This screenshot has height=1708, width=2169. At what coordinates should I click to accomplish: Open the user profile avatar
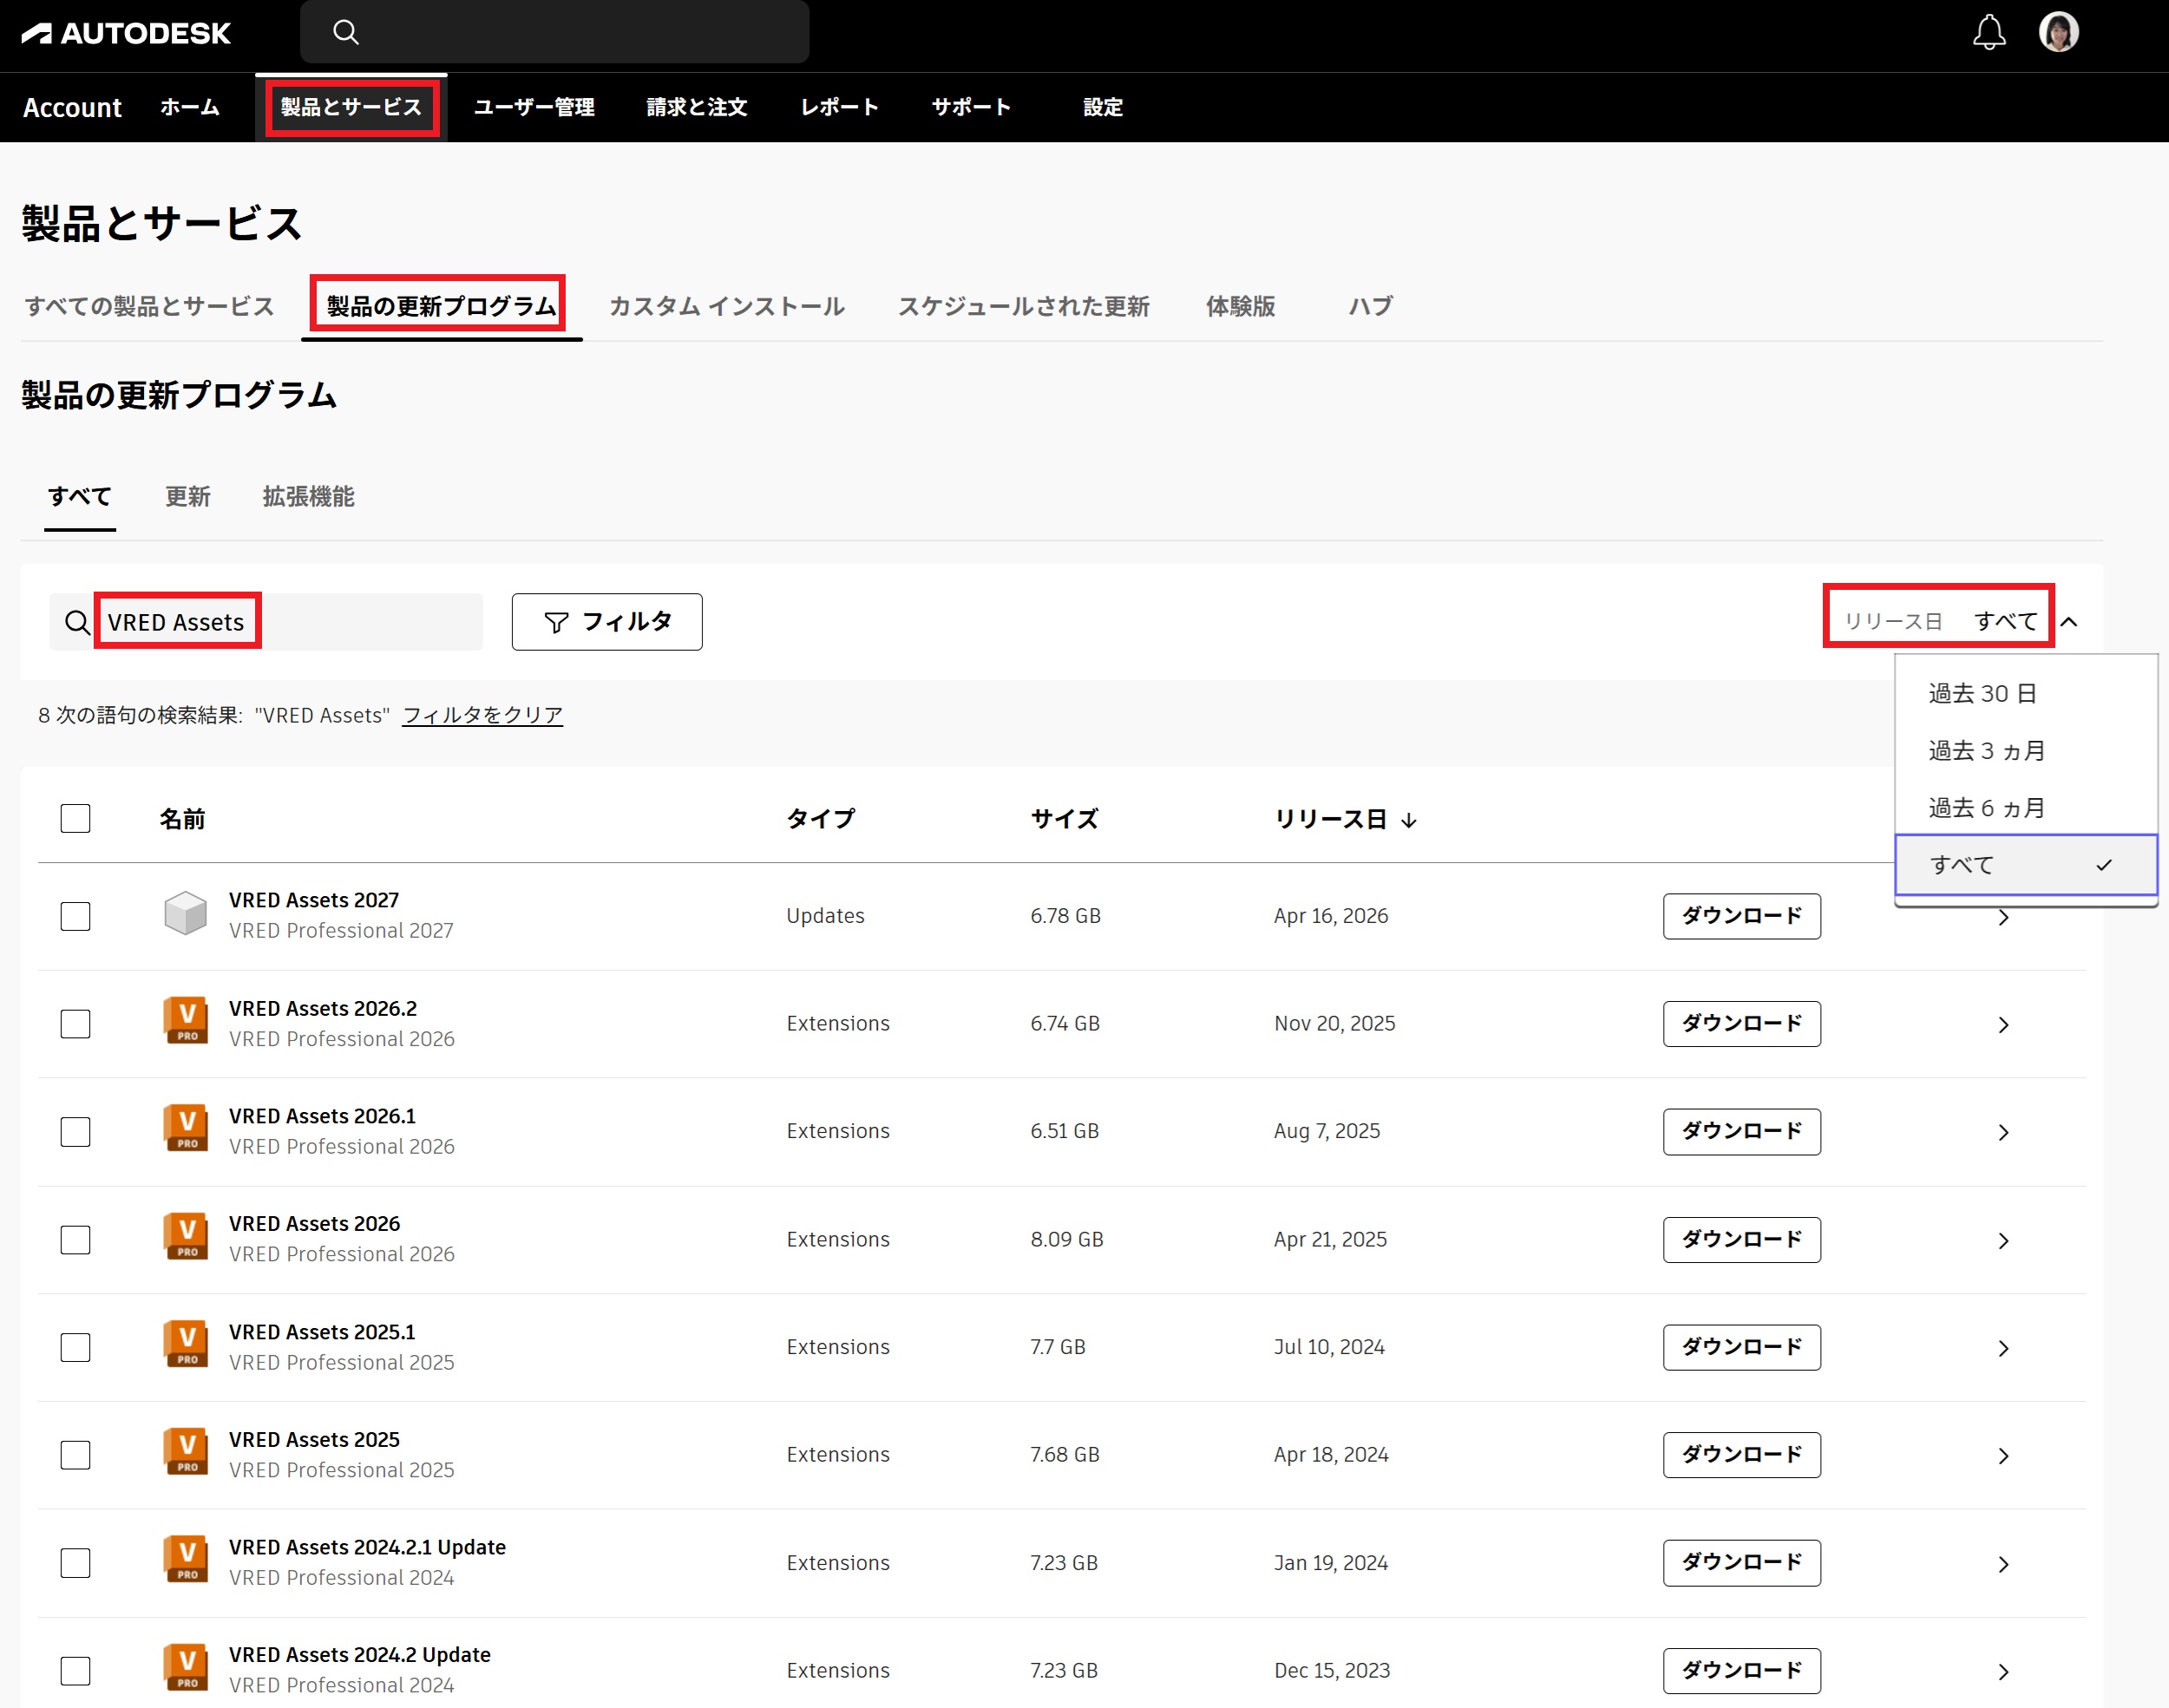[2058, 32]
